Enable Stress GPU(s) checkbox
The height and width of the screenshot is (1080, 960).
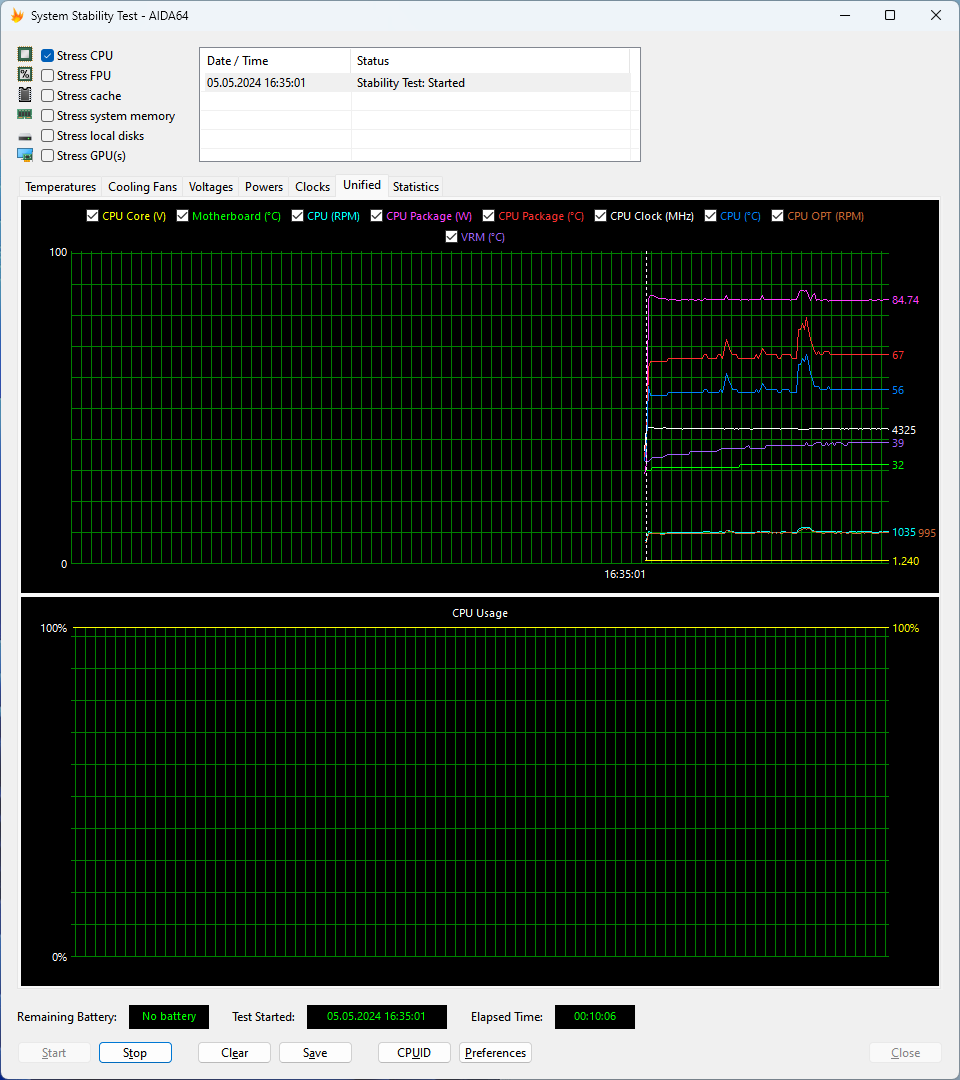pyautogui.click(x=48, y=156)
